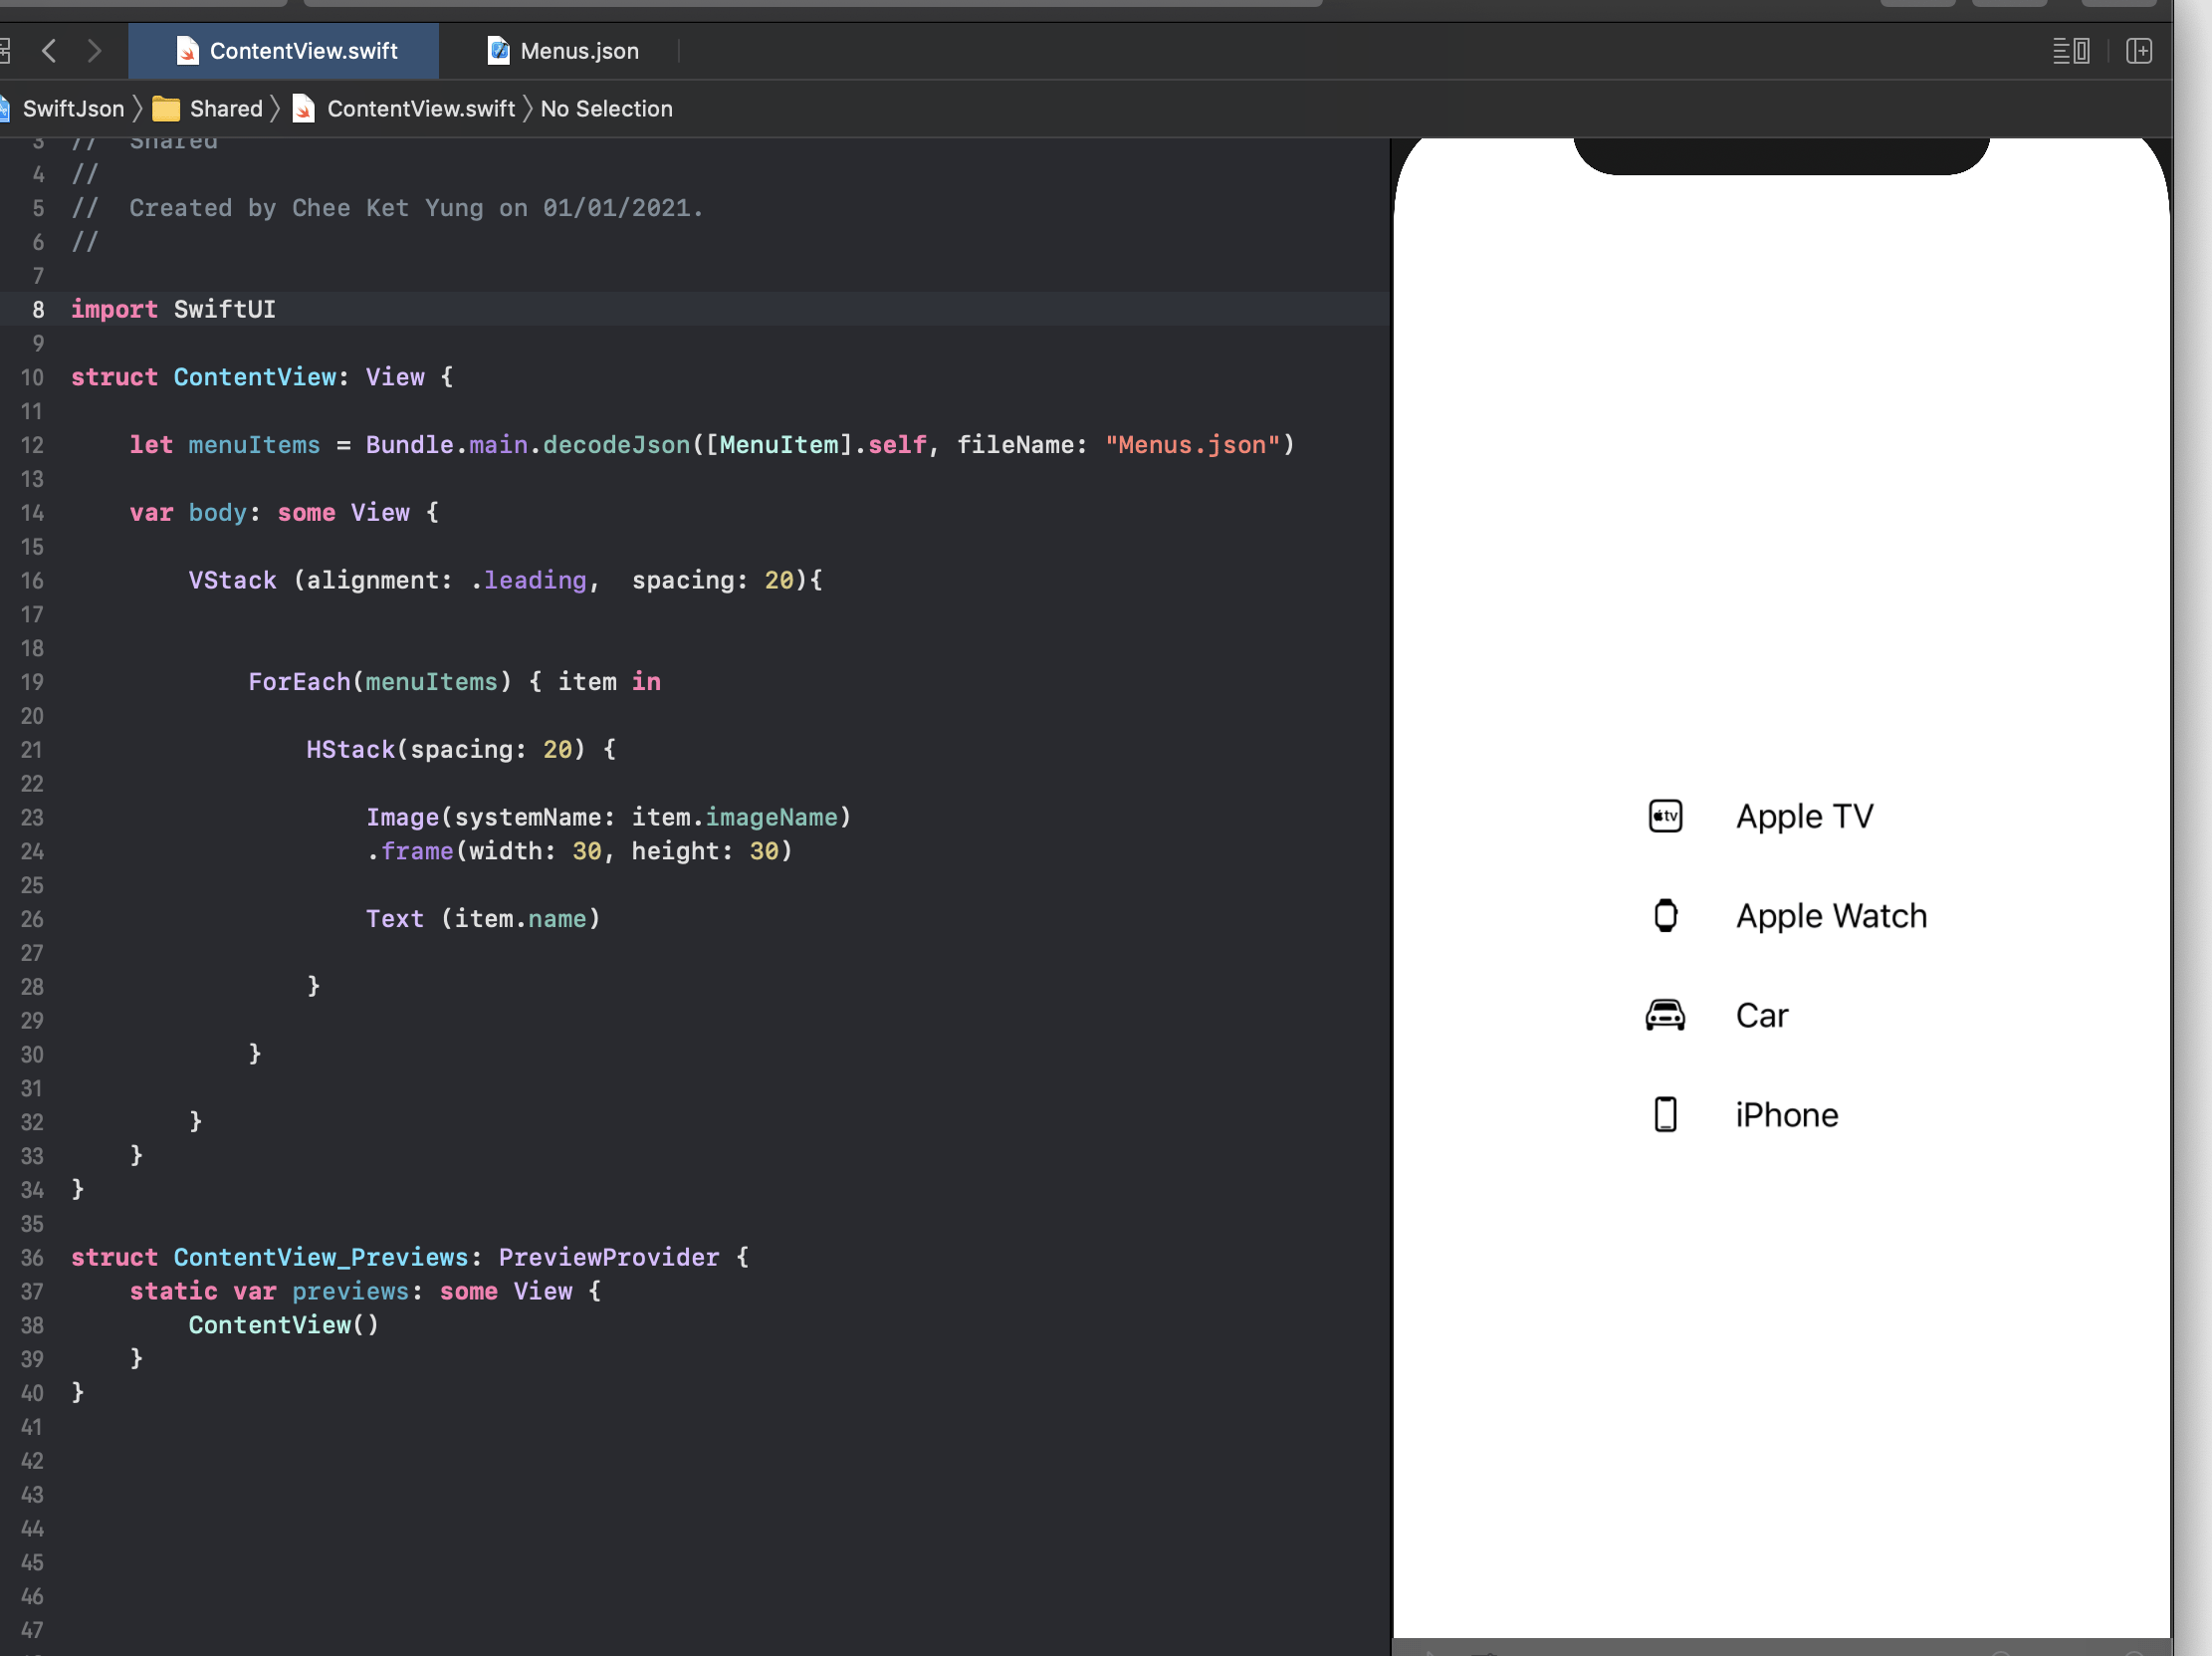Select the Apple TV icon in the preview

click(x=1664, y=815)
